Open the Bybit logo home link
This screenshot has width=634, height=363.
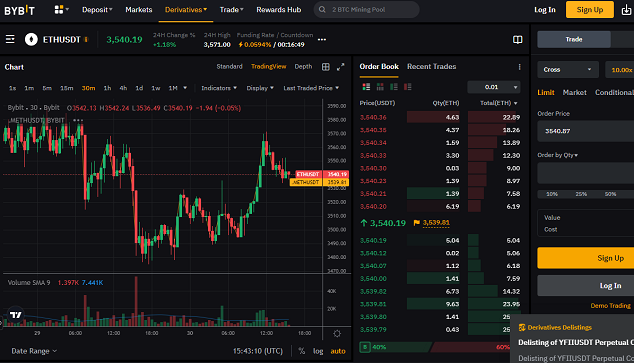click(19, 10)
